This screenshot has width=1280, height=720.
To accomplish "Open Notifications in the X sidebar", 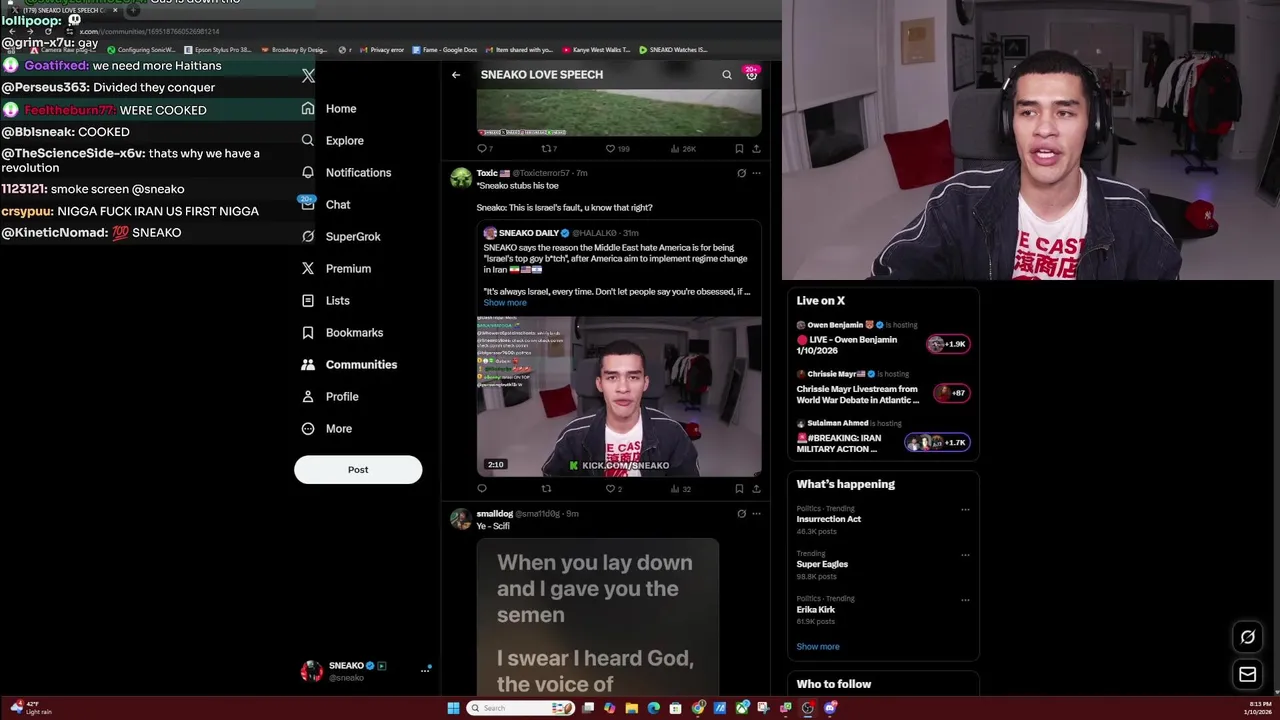I will (346, 172).
